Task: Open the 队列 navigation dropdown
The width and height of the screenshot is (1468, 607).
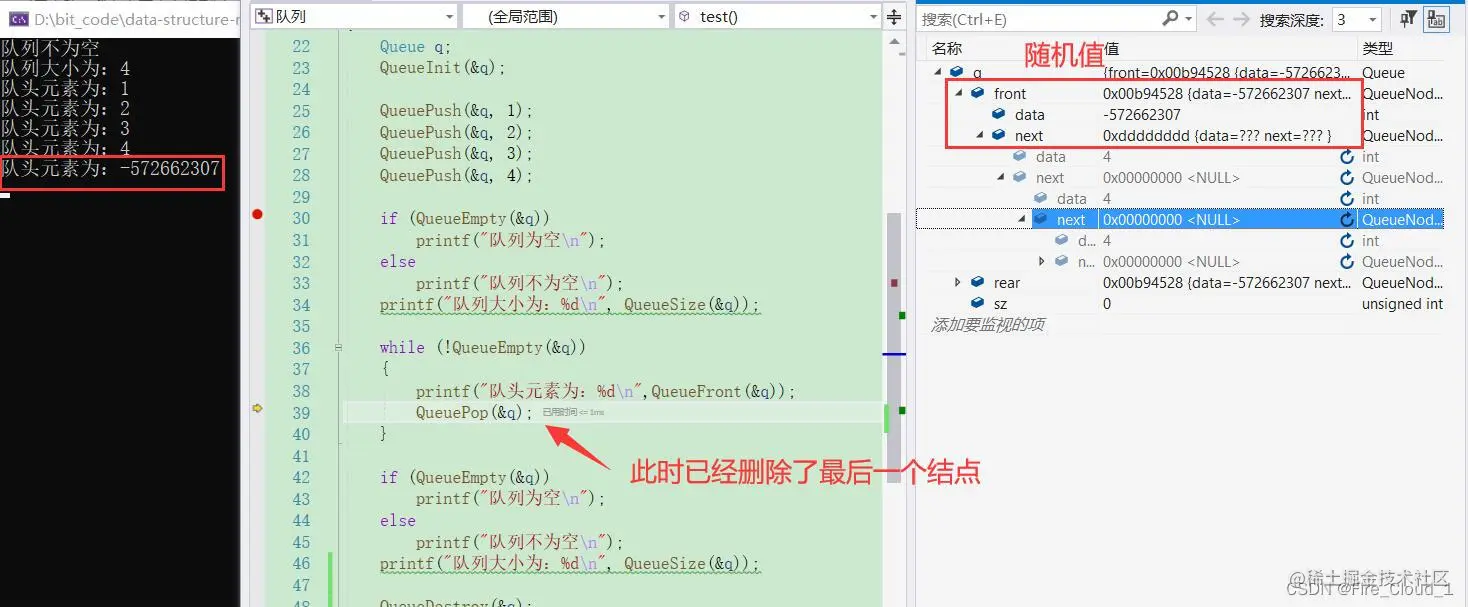Action: point(447,16)
